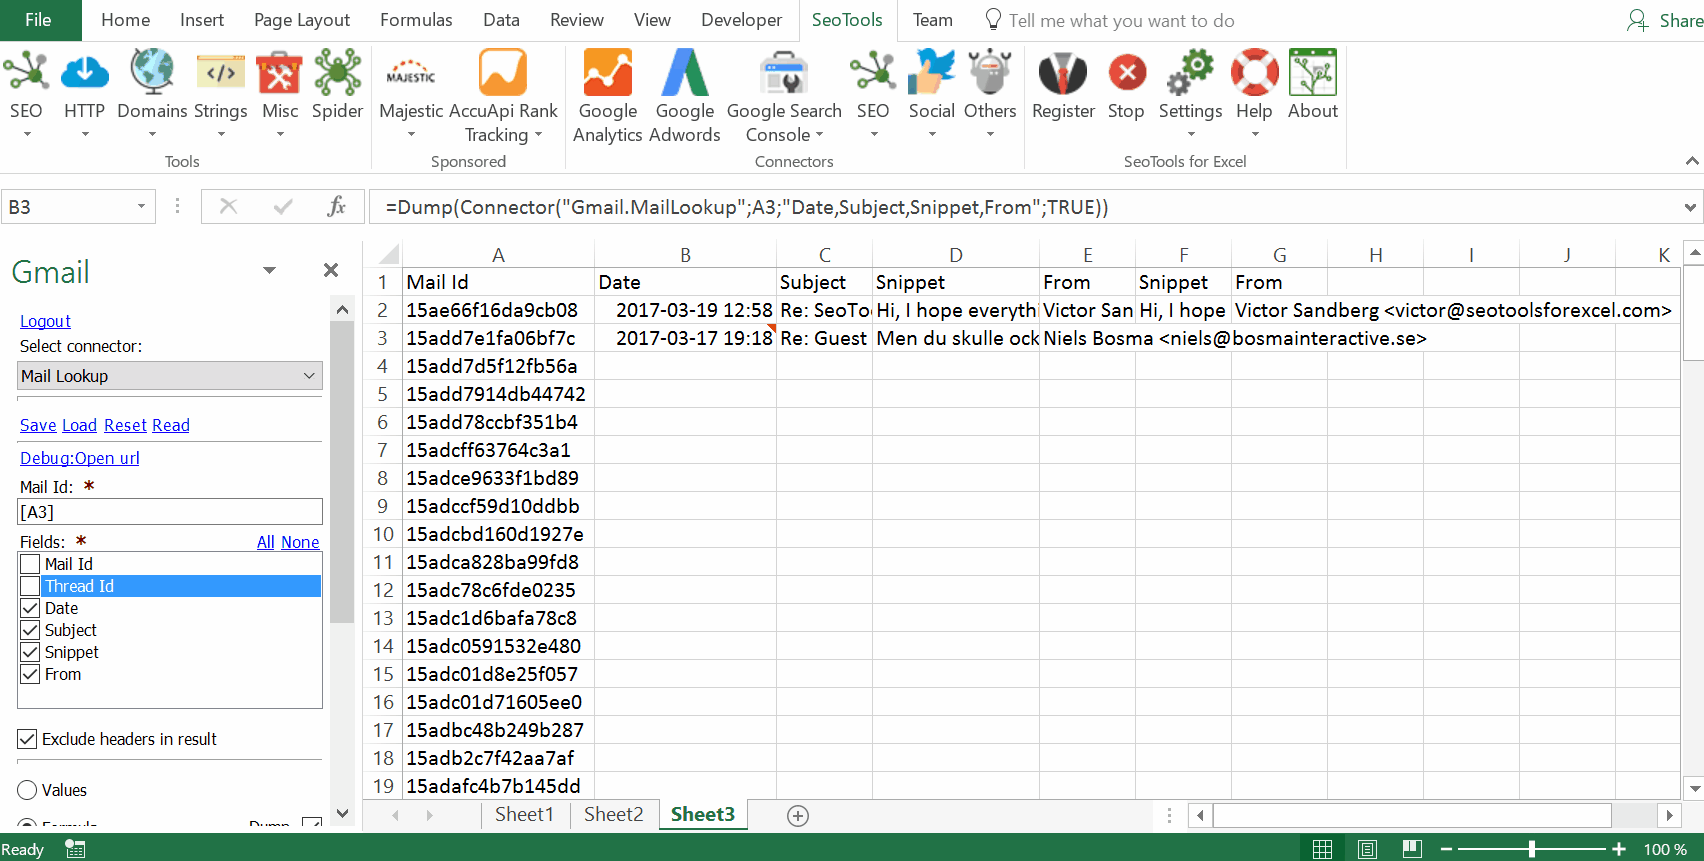The image size is (1704, 861).
Task: Open the Name Box dropdown arrow
Action: coord(141,207)
